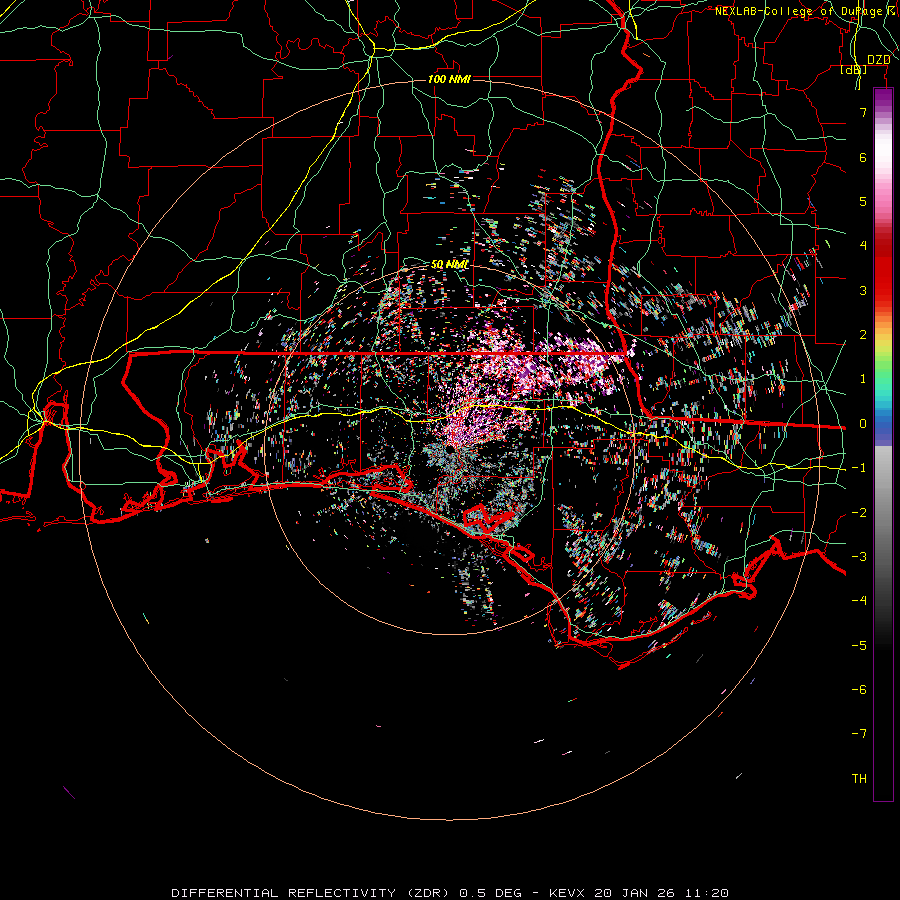Click the "0" scale value
Viewport: 900px width, 900px height.
pyautogui.click(x=863, y=424)
